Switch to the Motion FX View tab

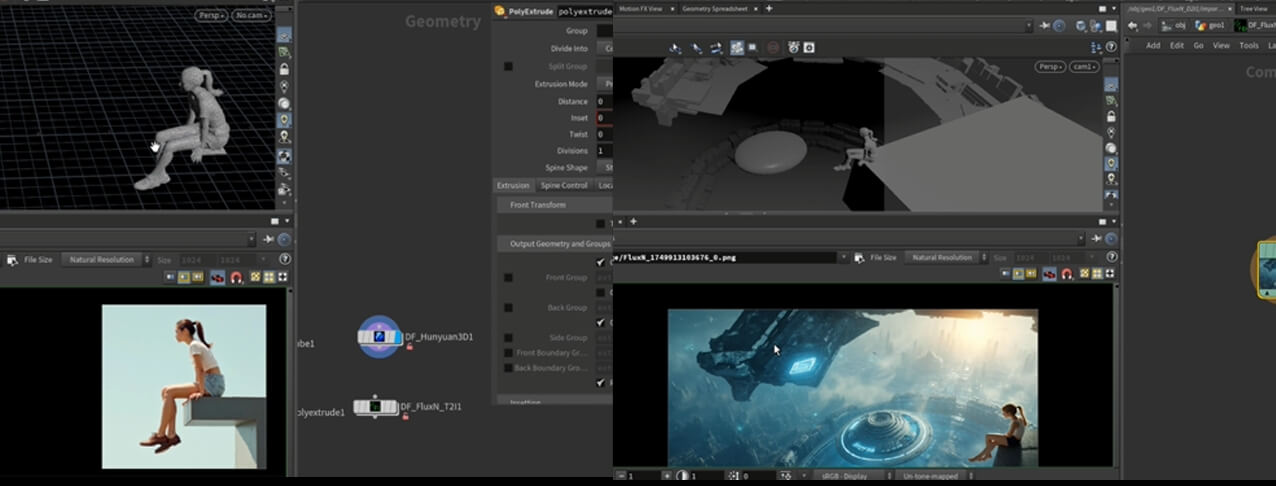coord(640,8)
